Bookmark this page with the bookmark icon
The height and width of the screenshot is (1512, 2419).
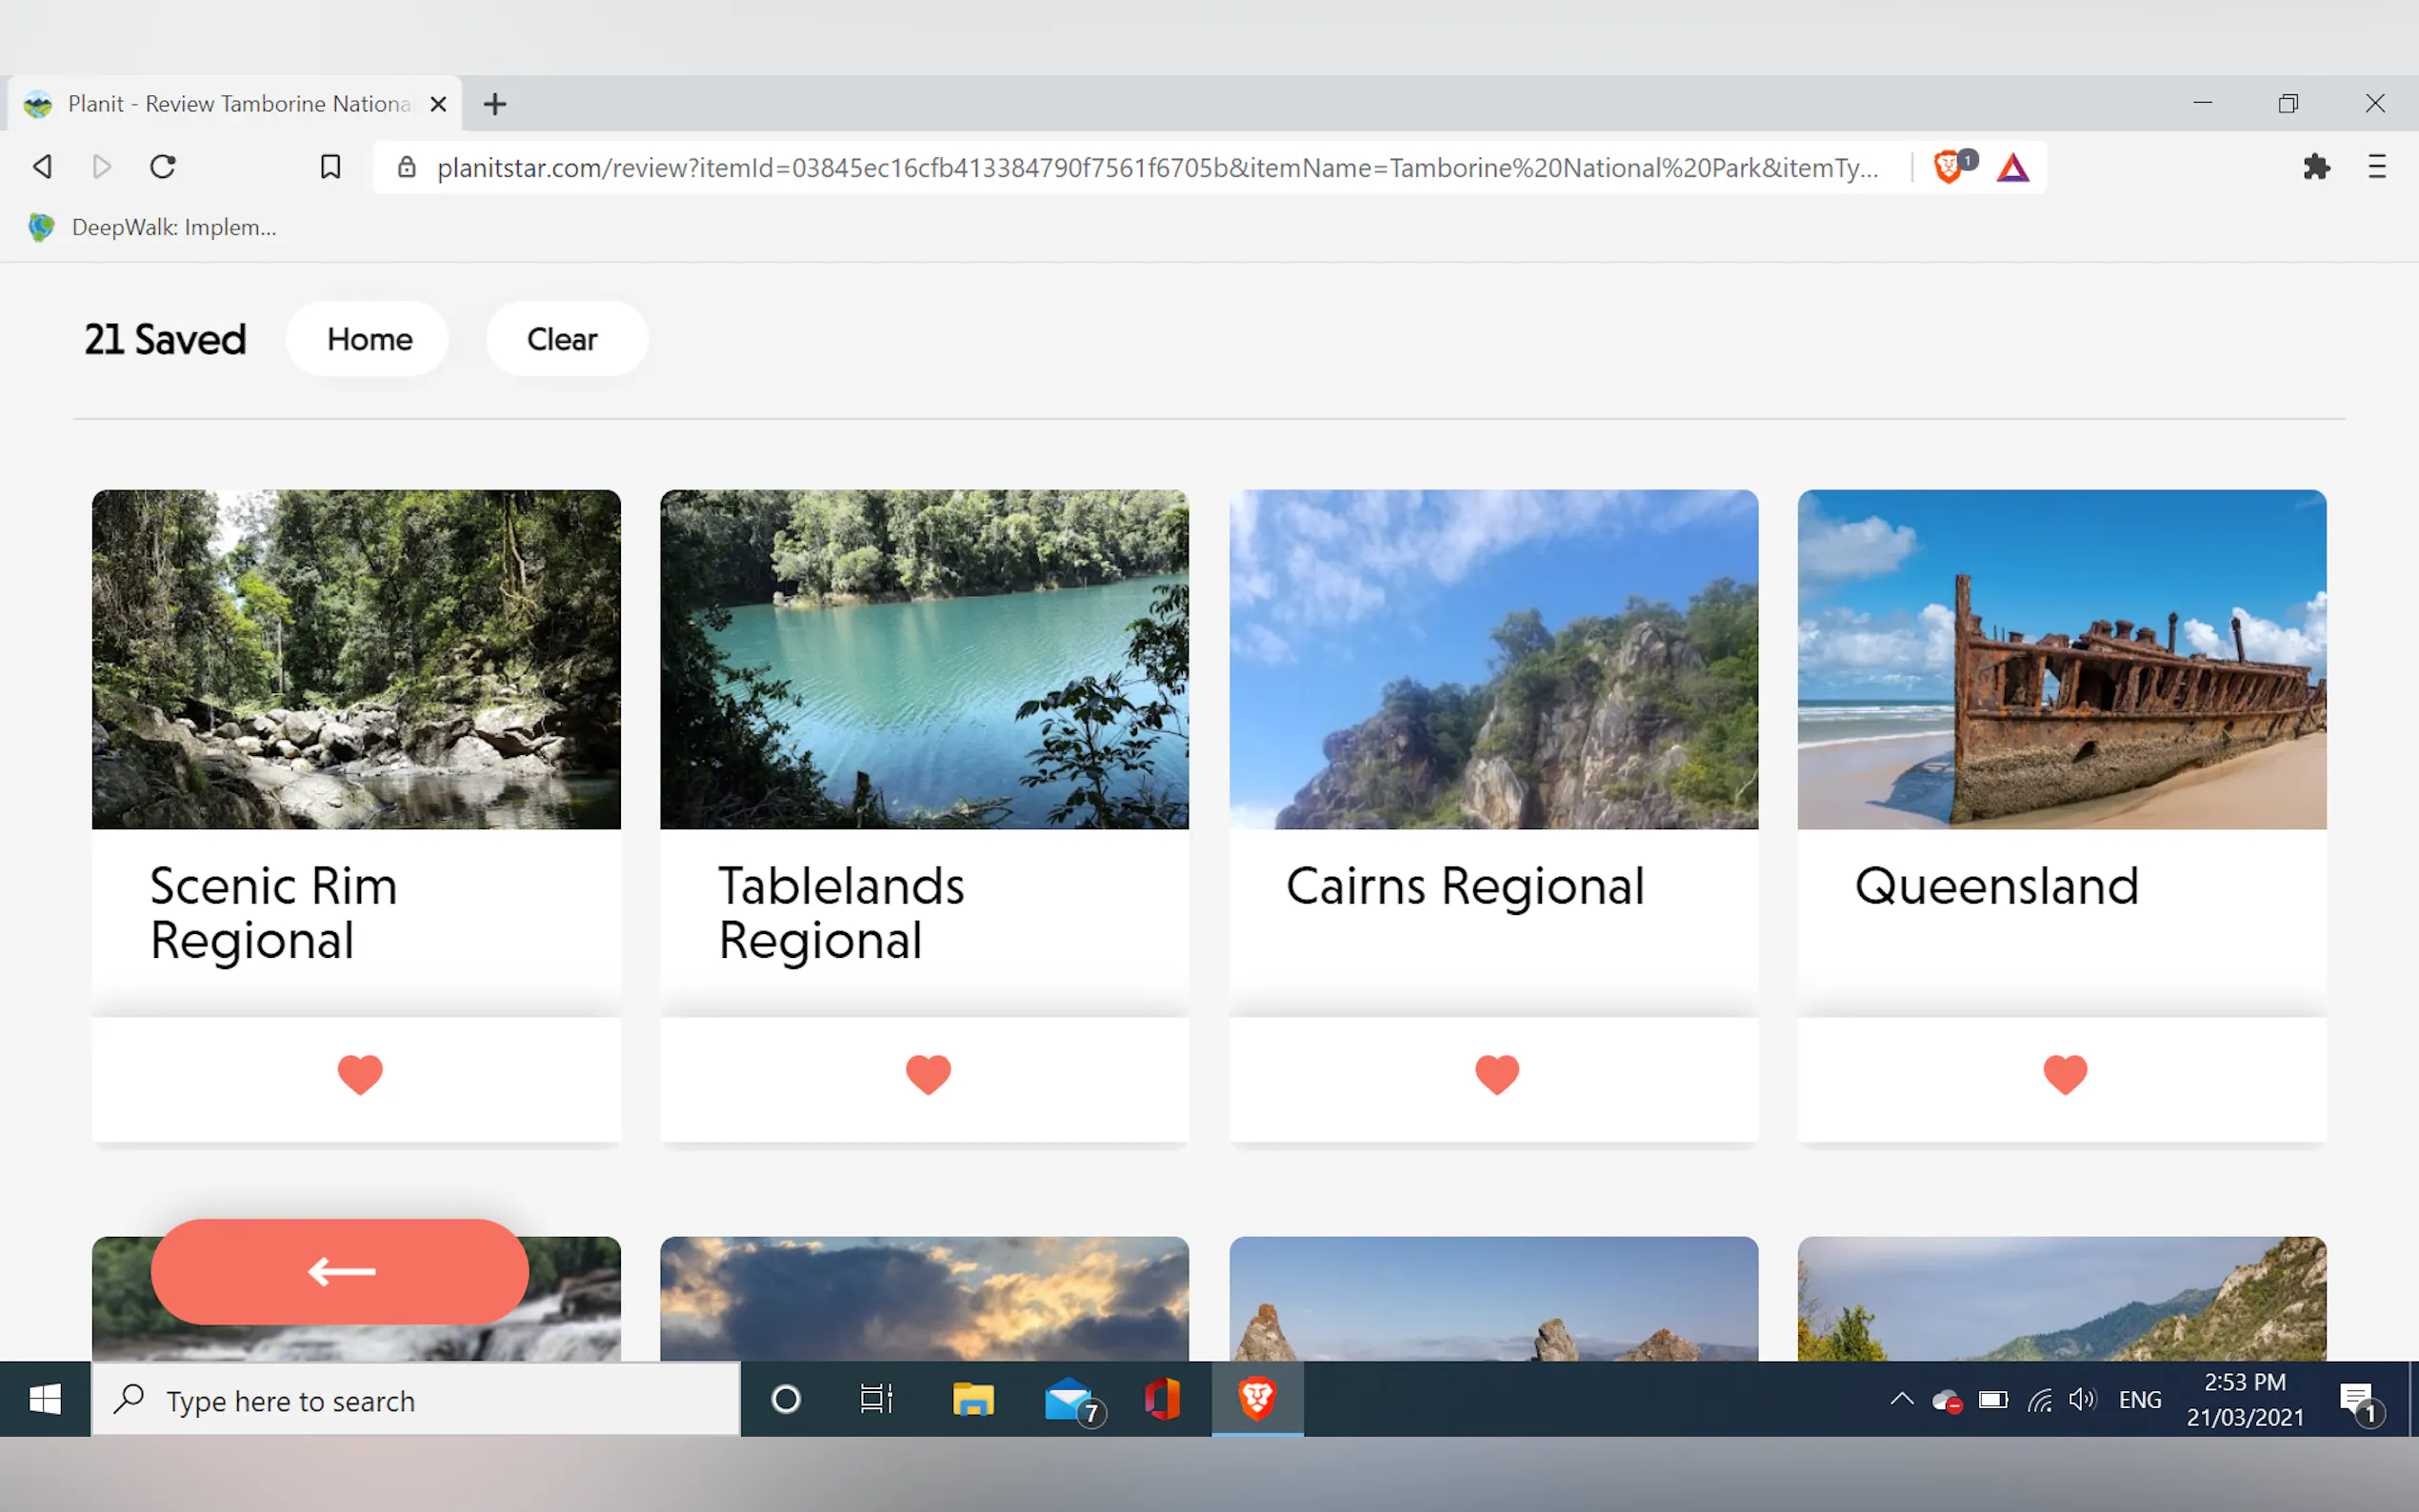pyautogui.click(x=330, y=167)
